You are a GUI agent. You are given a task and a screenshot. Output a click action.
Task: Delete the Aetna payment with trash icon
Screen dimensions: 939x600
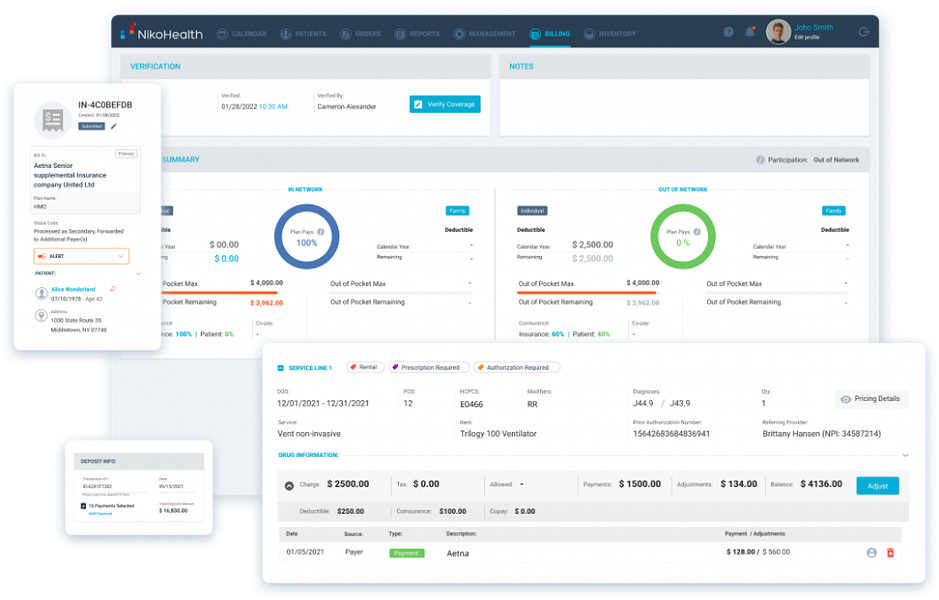tap(890, 553)
